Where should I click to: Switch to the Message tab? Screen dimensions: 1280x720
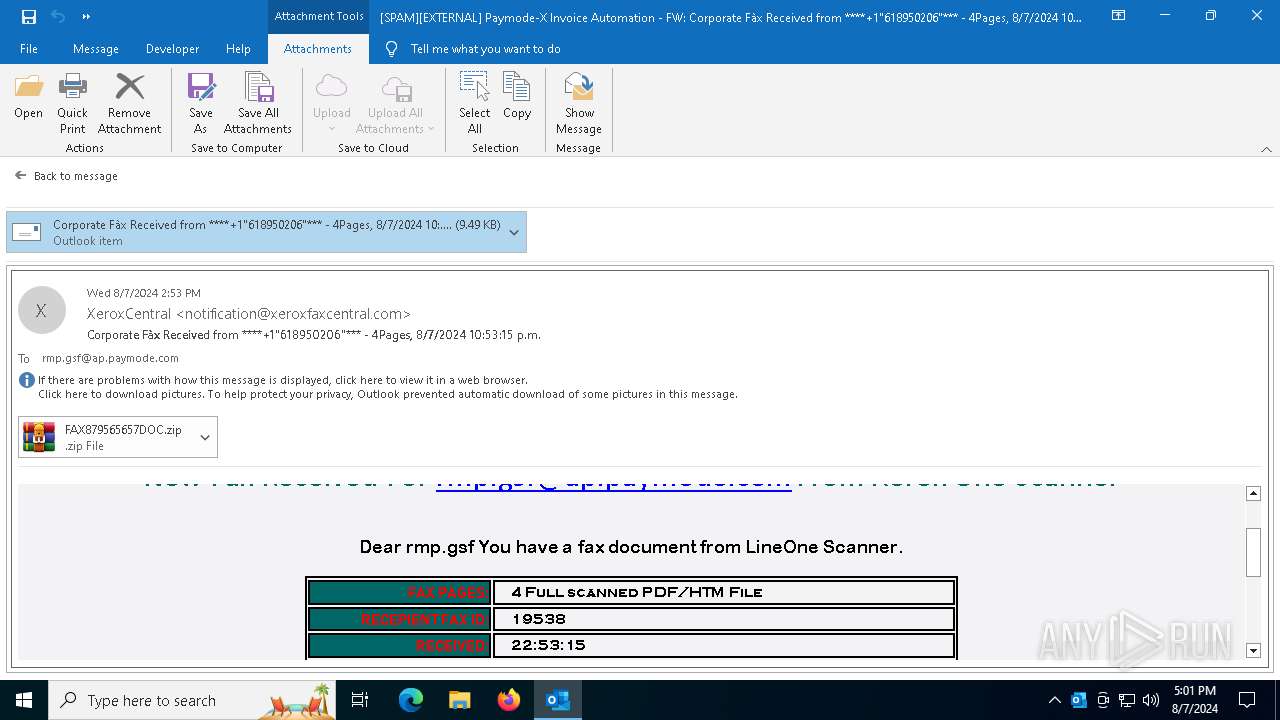(x=96, y=49)
